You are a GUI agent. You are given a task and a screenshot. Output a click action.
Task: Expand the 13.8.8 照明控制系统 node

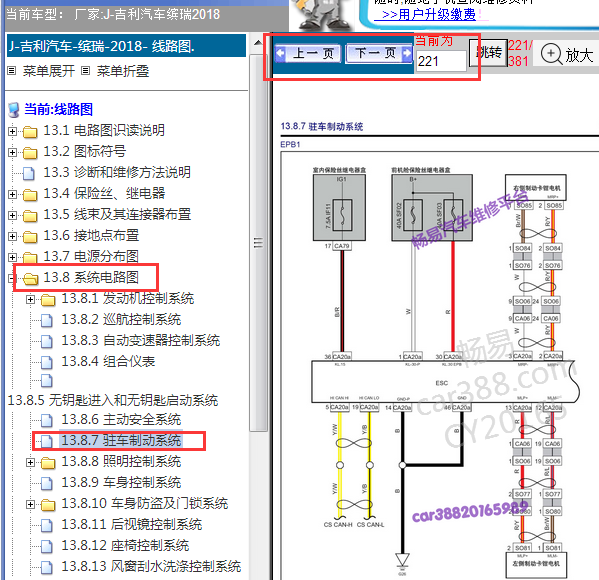click(31, 462)
